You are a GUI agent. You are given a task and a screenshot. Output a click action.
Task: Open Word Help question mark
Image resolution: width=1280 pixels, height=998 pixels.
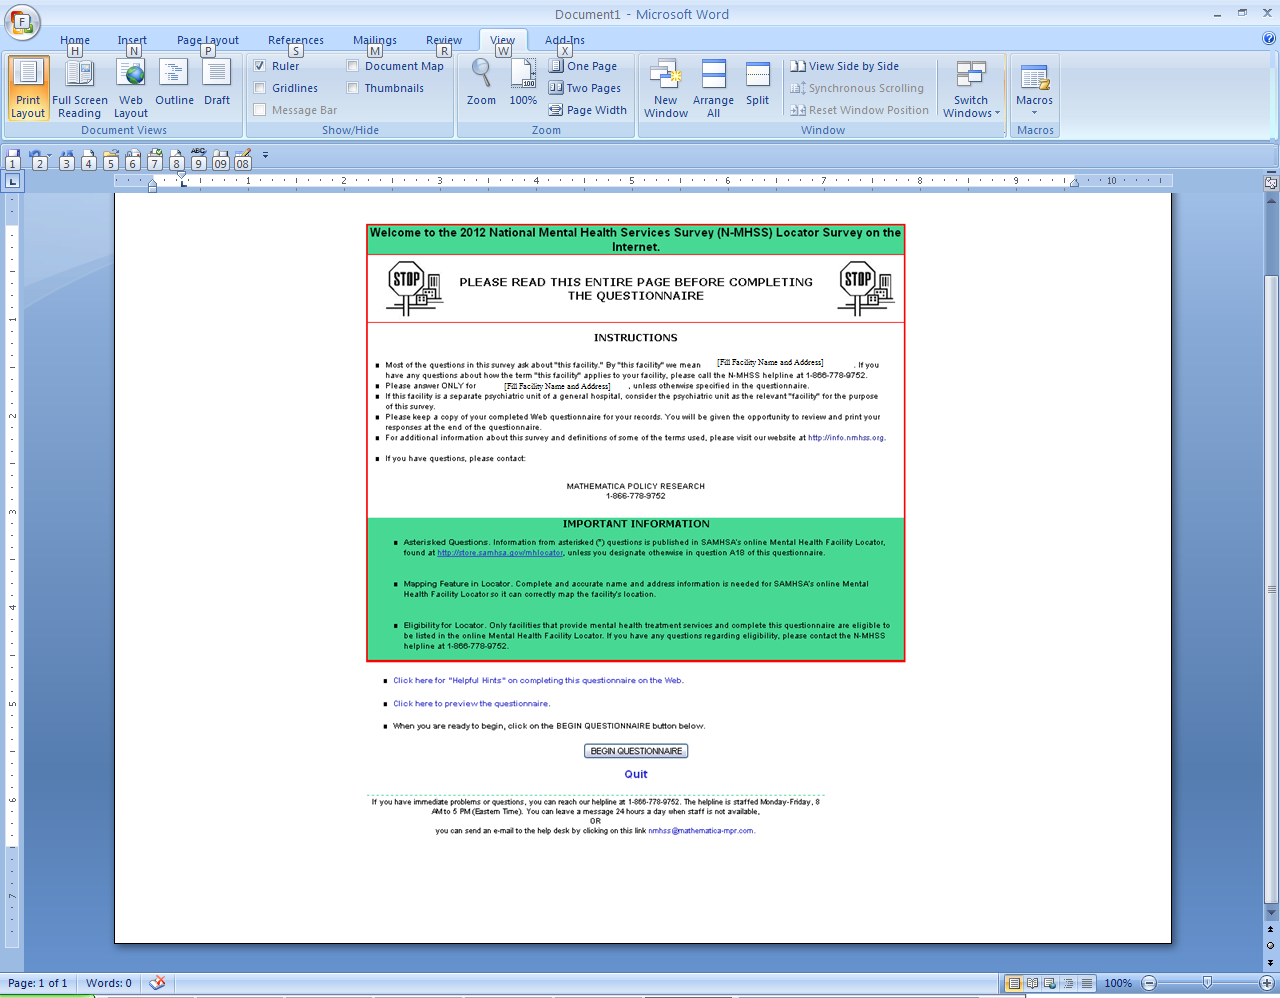[1269, 39]
